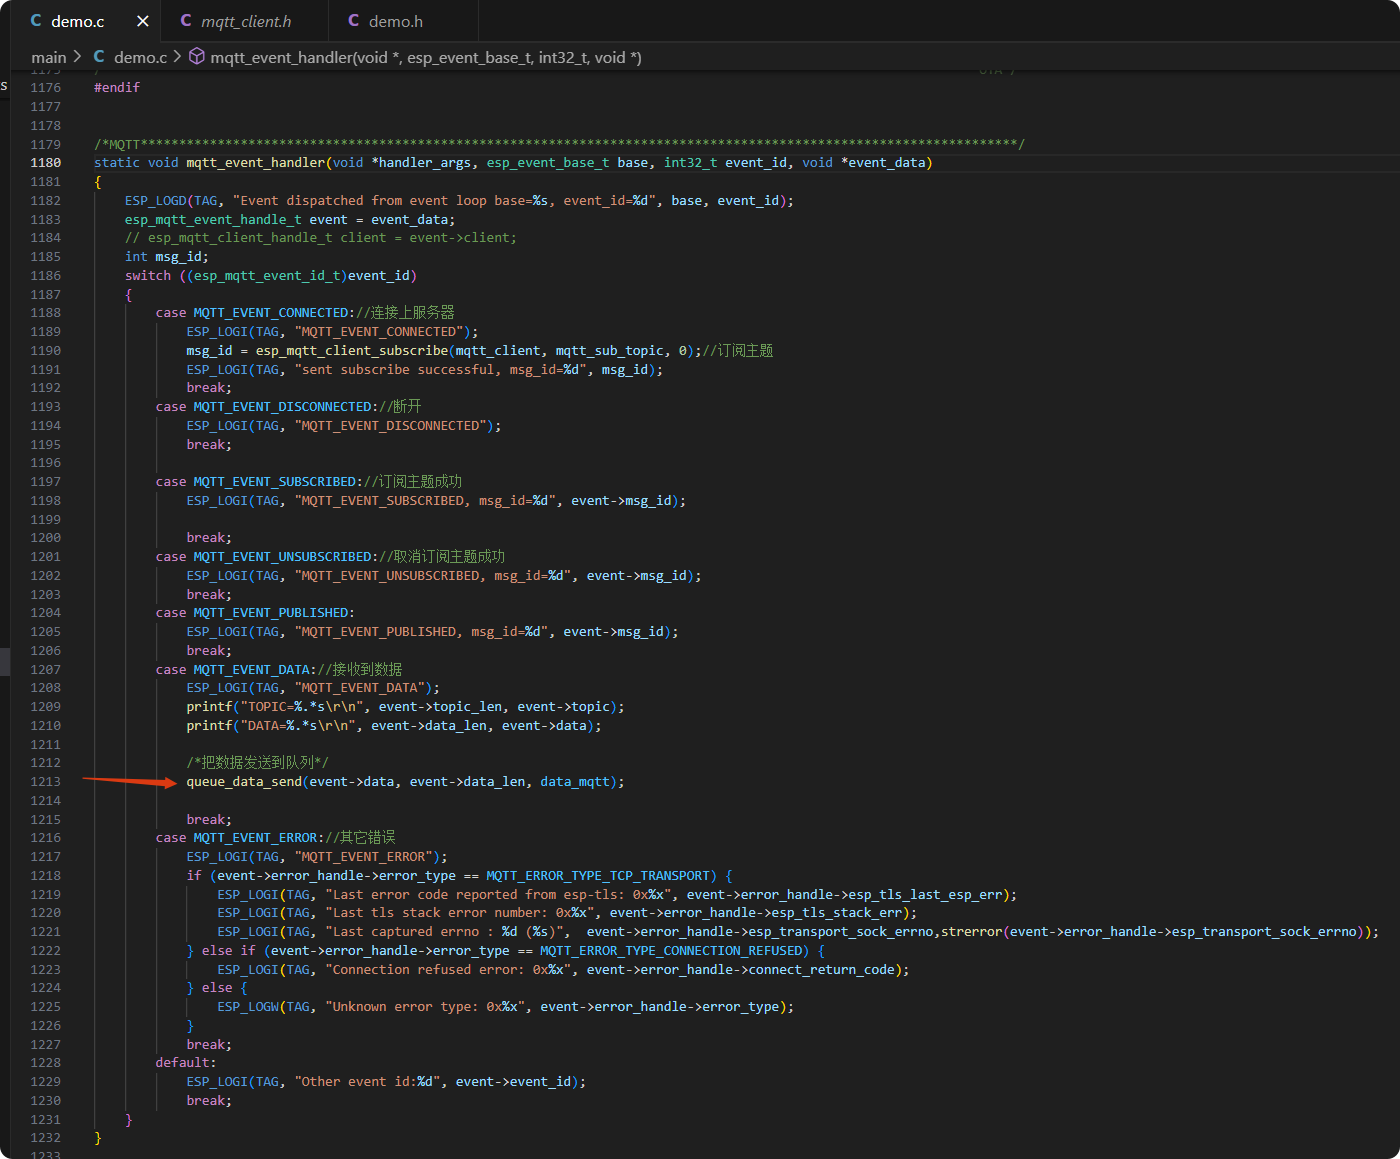Click line number 1188 in the gutter
This screenshot has width=1400, height=1159.
pos(46,313)
